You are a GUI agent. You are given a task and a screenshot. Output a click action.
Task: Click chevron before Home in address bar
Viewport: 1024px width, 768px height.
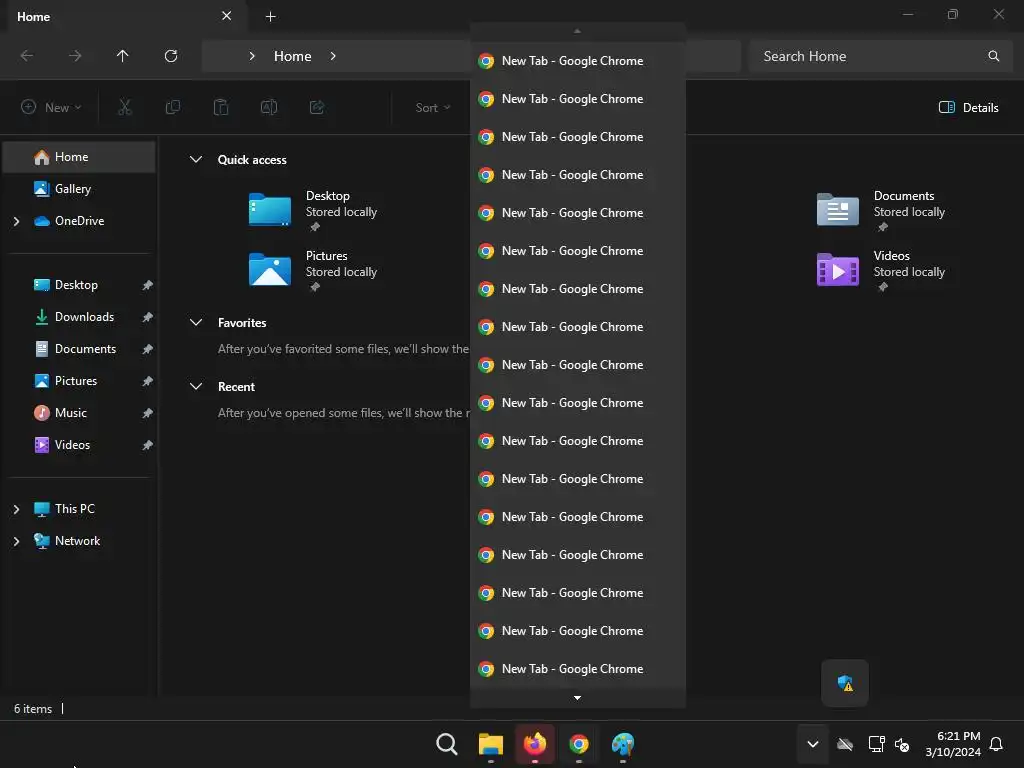[x=252, y=56]
